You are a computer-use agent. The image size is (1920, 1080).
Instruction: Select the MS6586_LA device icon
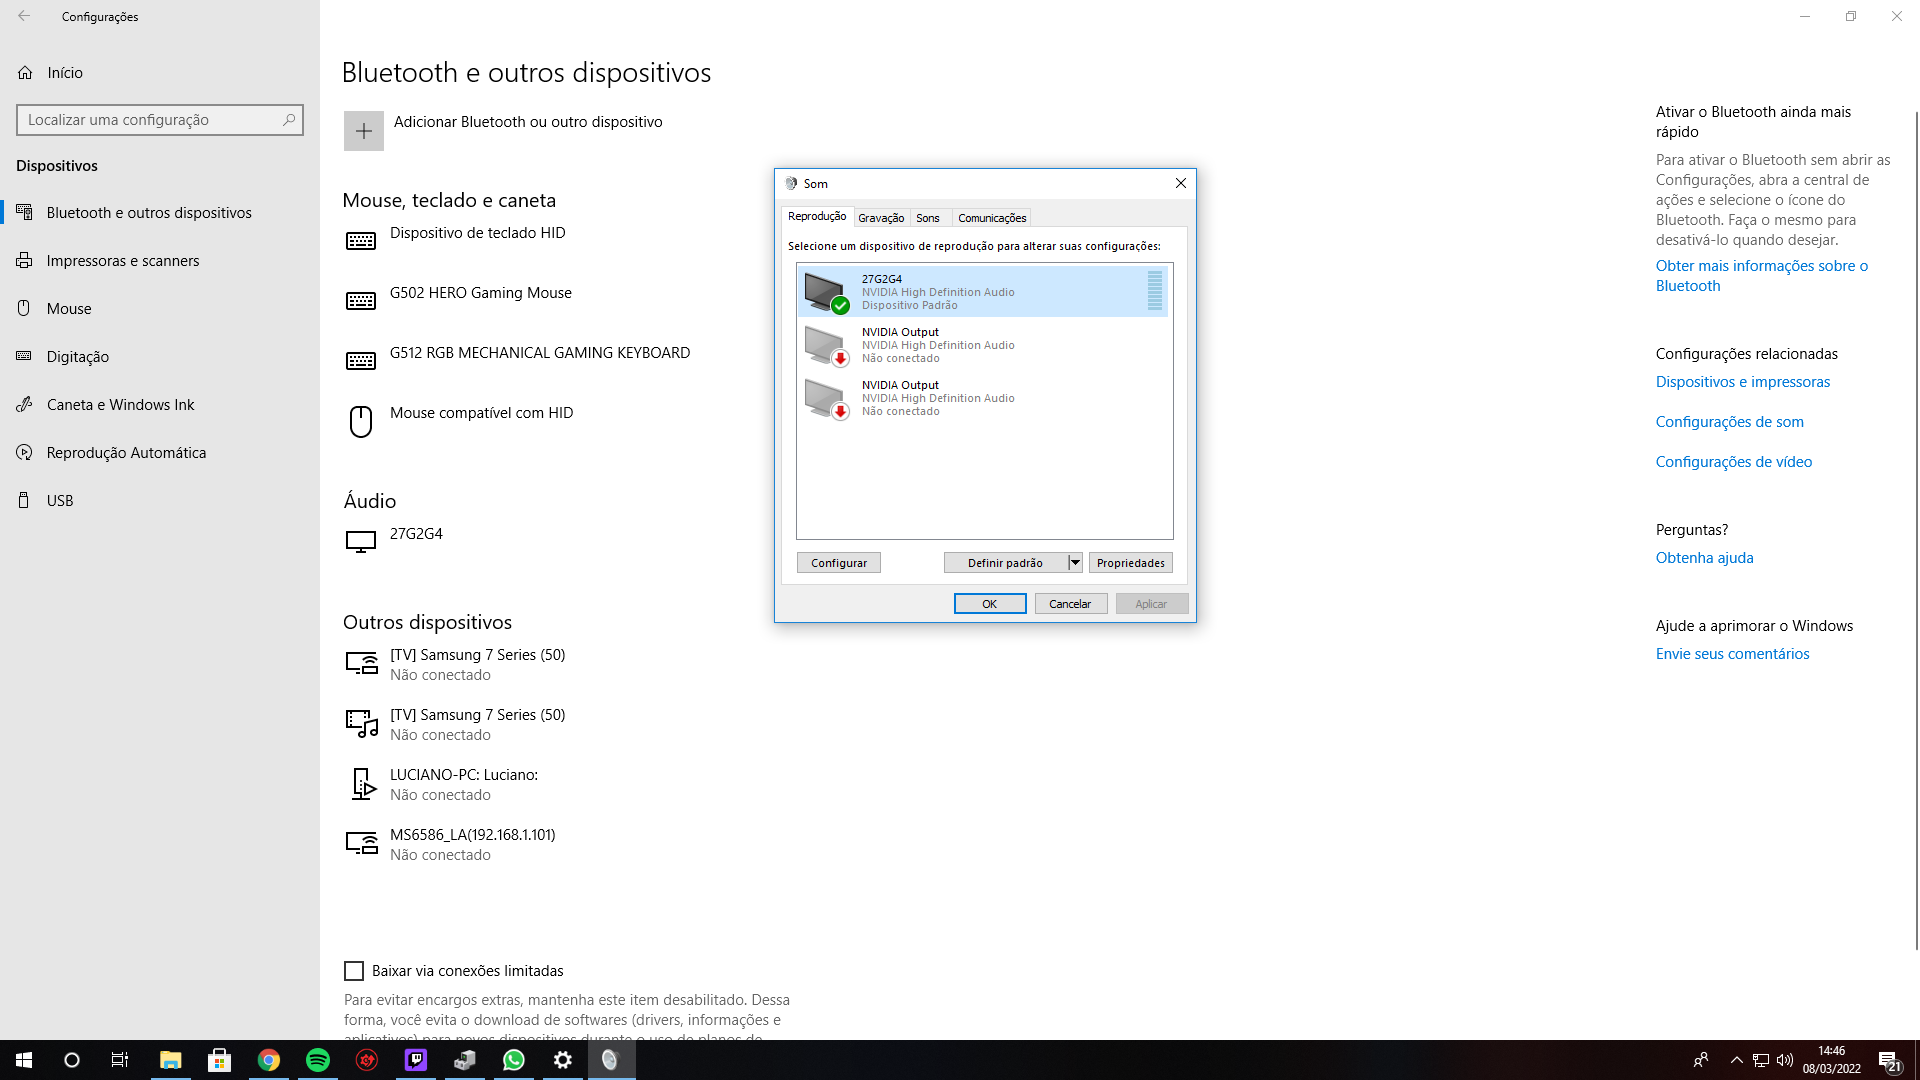click(x=362, y=843)
